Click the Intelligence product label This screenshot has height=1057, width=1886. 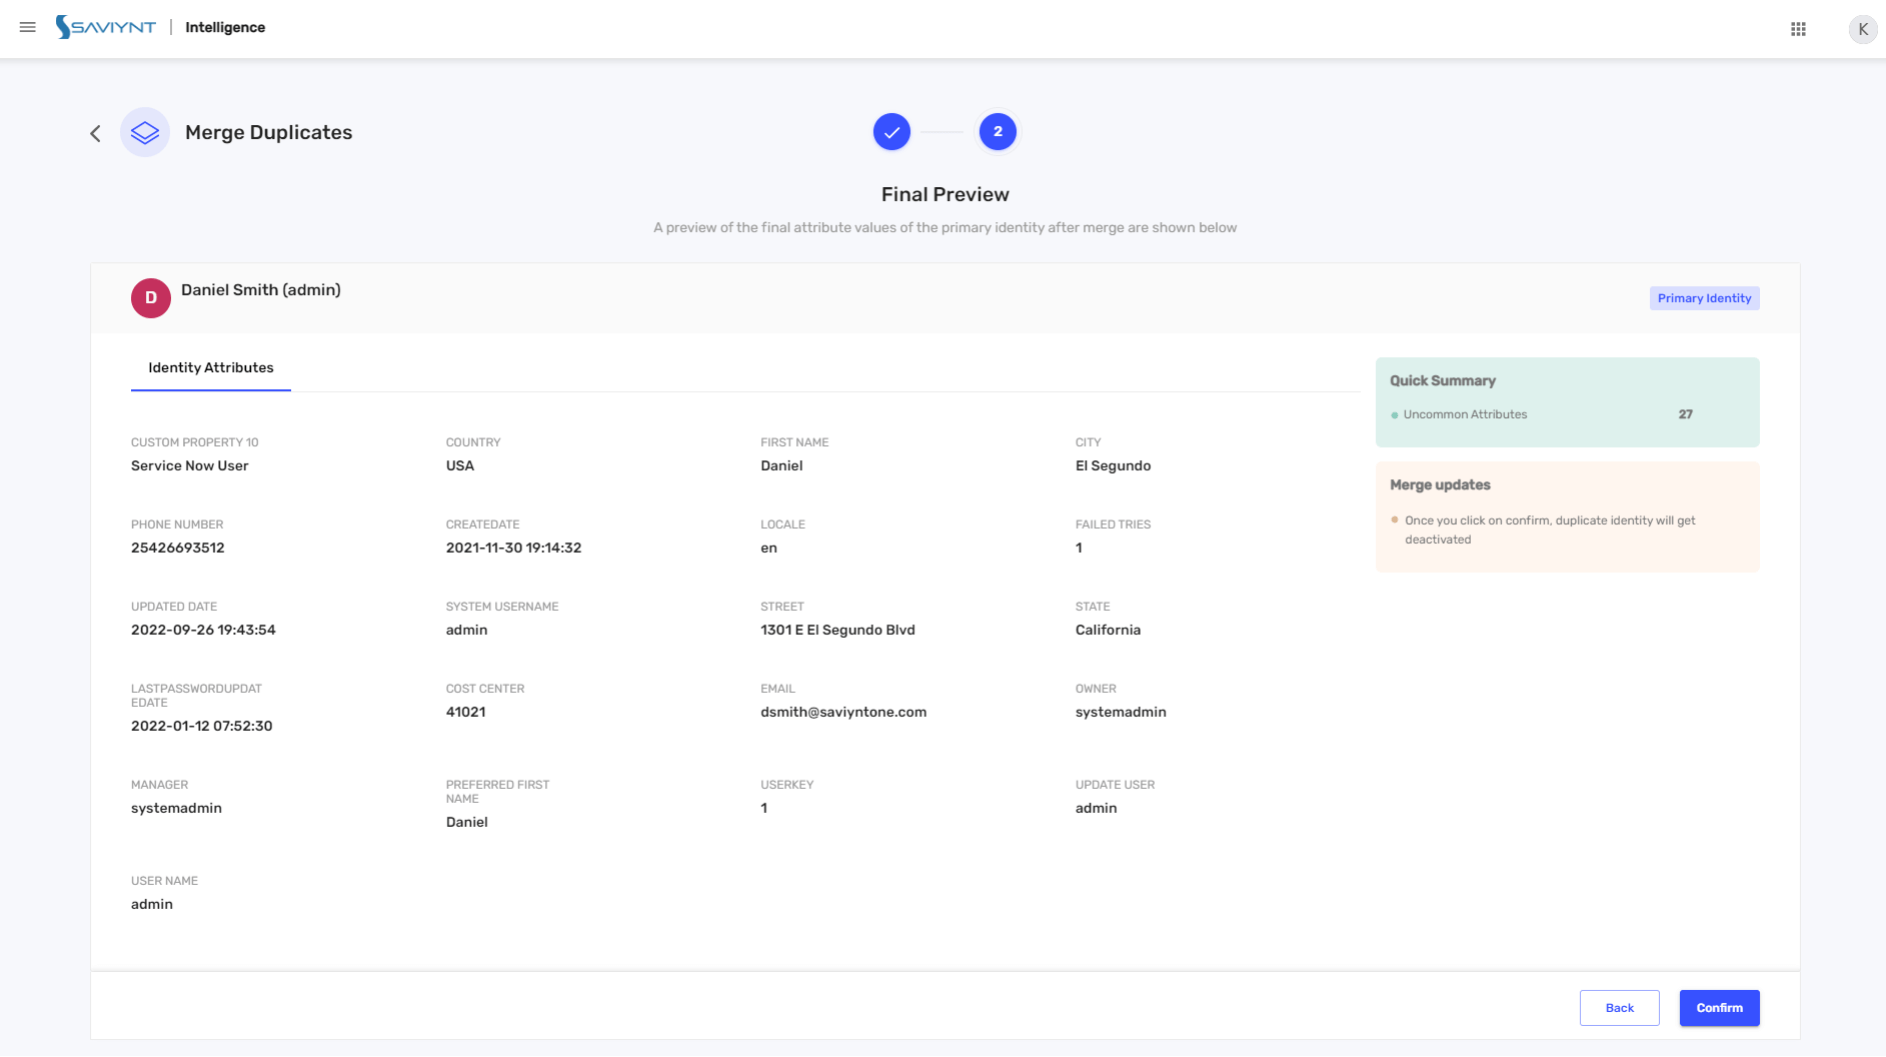tap(225, 27)
